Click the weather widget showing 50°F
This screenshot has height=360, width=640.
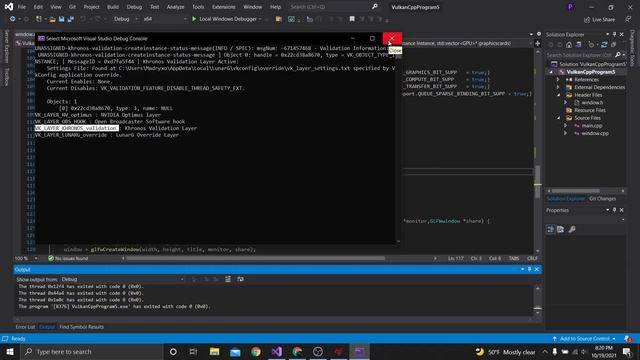click(505, 352)
